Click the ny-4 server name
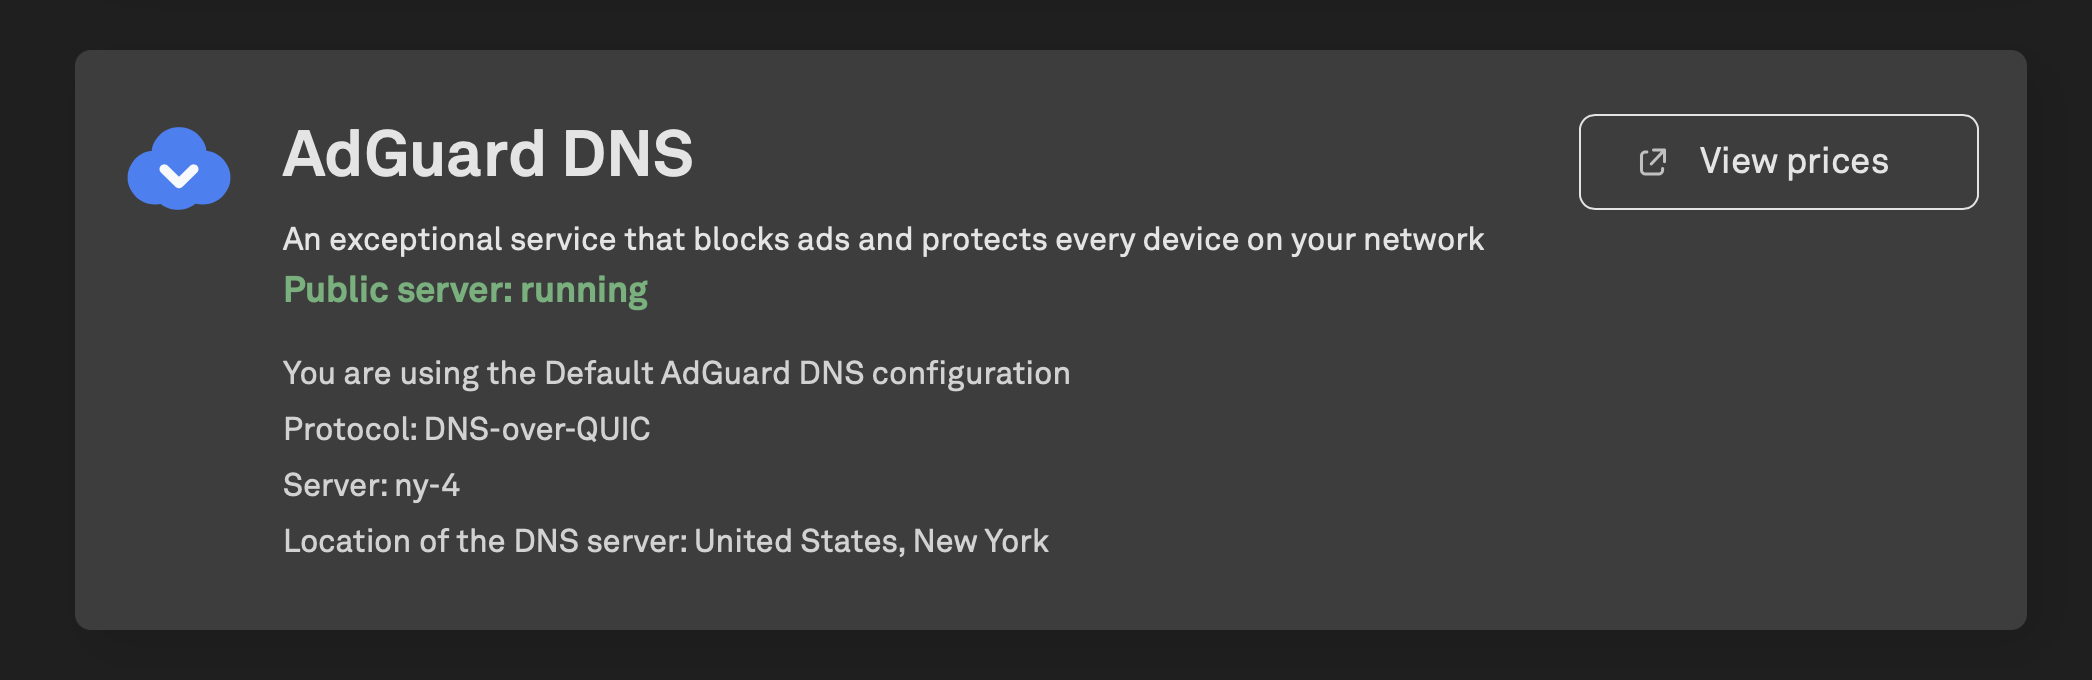The image size is (2092, 680). point(427,485)
